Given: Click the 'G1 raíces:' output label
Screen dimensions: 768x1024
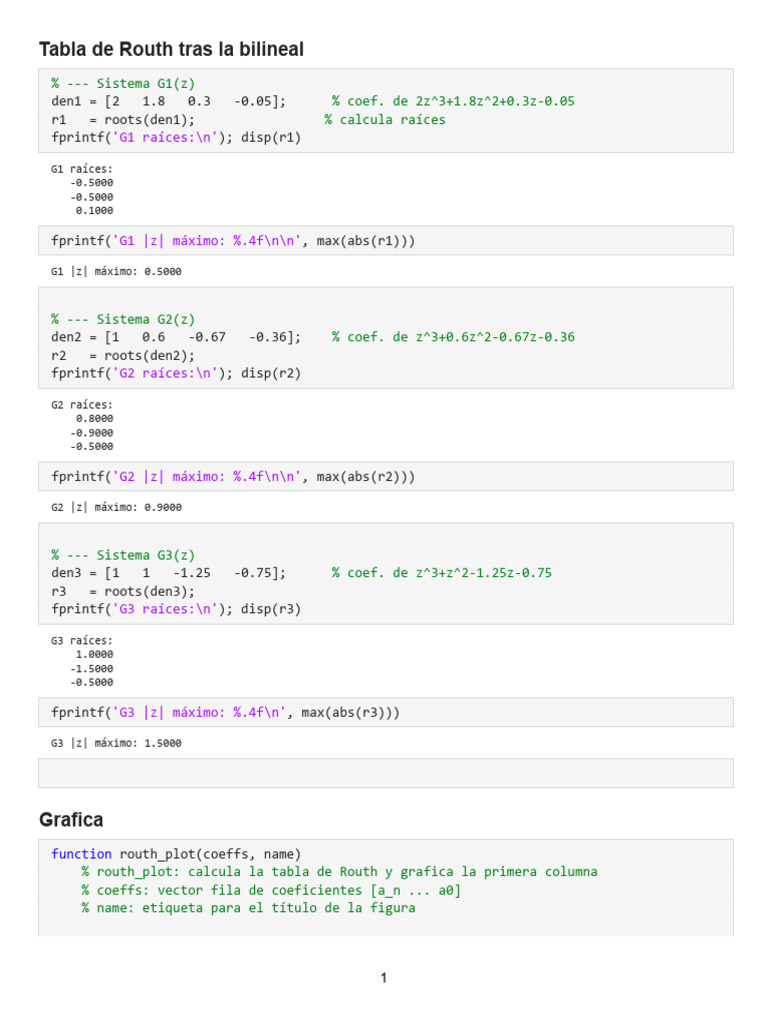Looking at the screenshot, I should coord(82,169).
